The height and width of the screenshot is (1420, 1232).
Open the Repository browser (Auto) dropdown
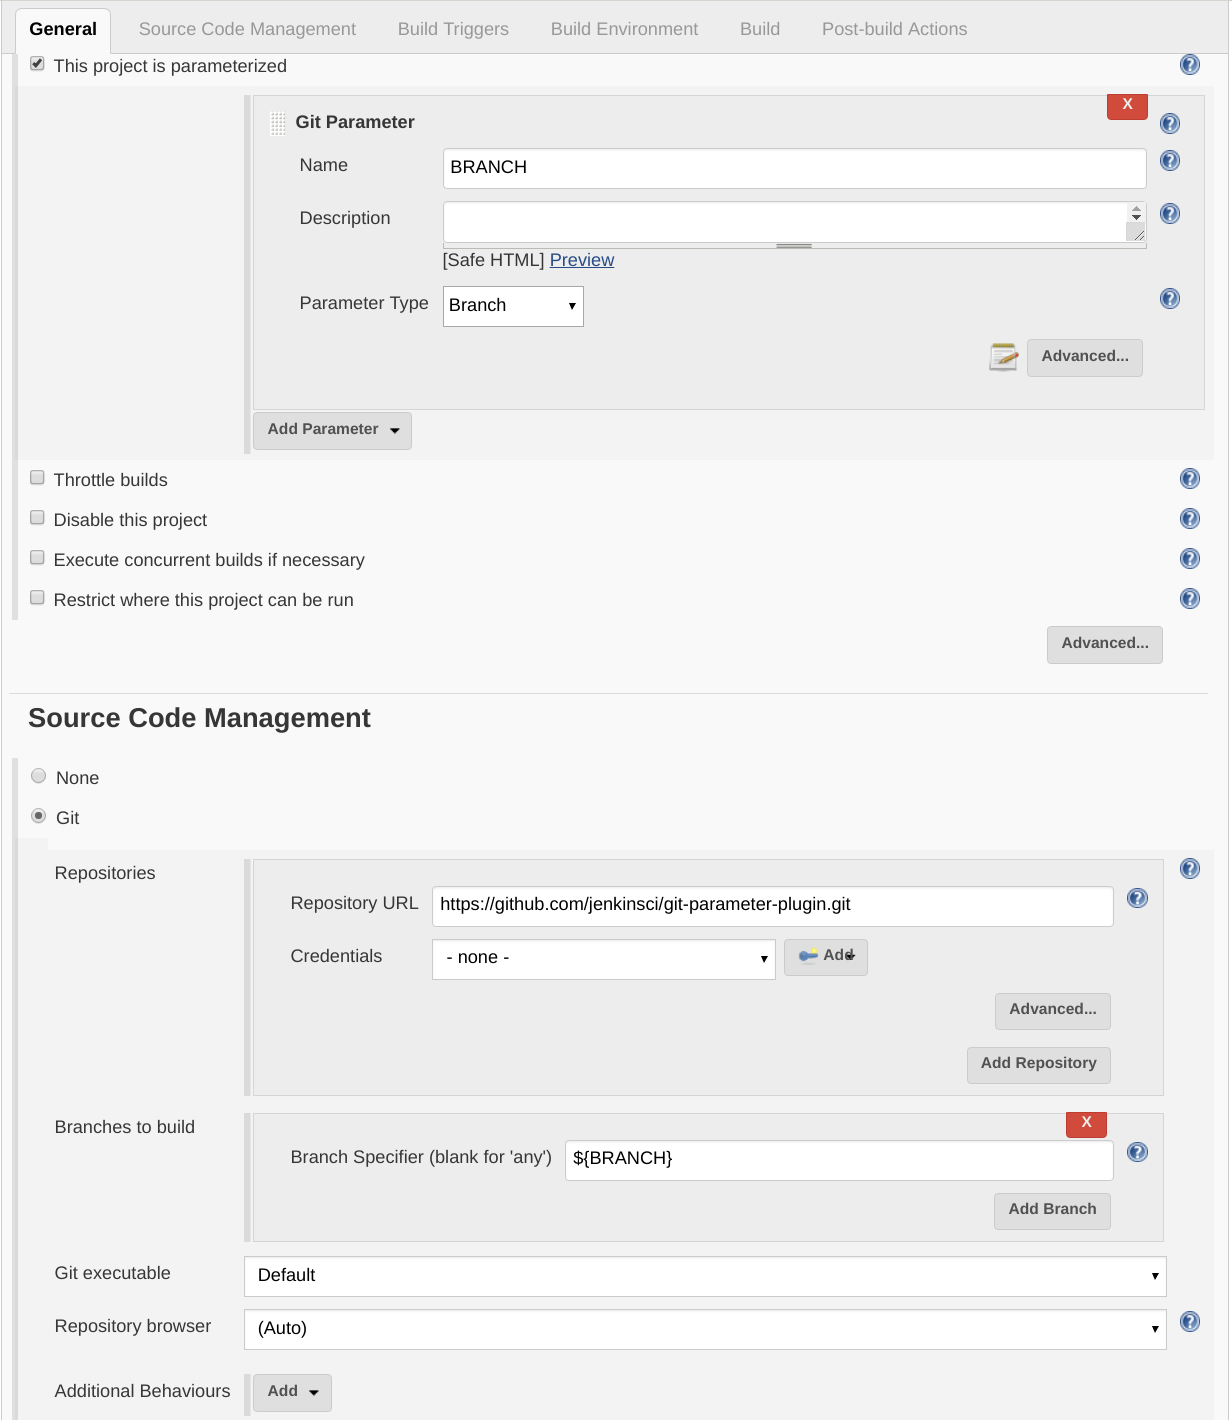[x=705, y=1329]
